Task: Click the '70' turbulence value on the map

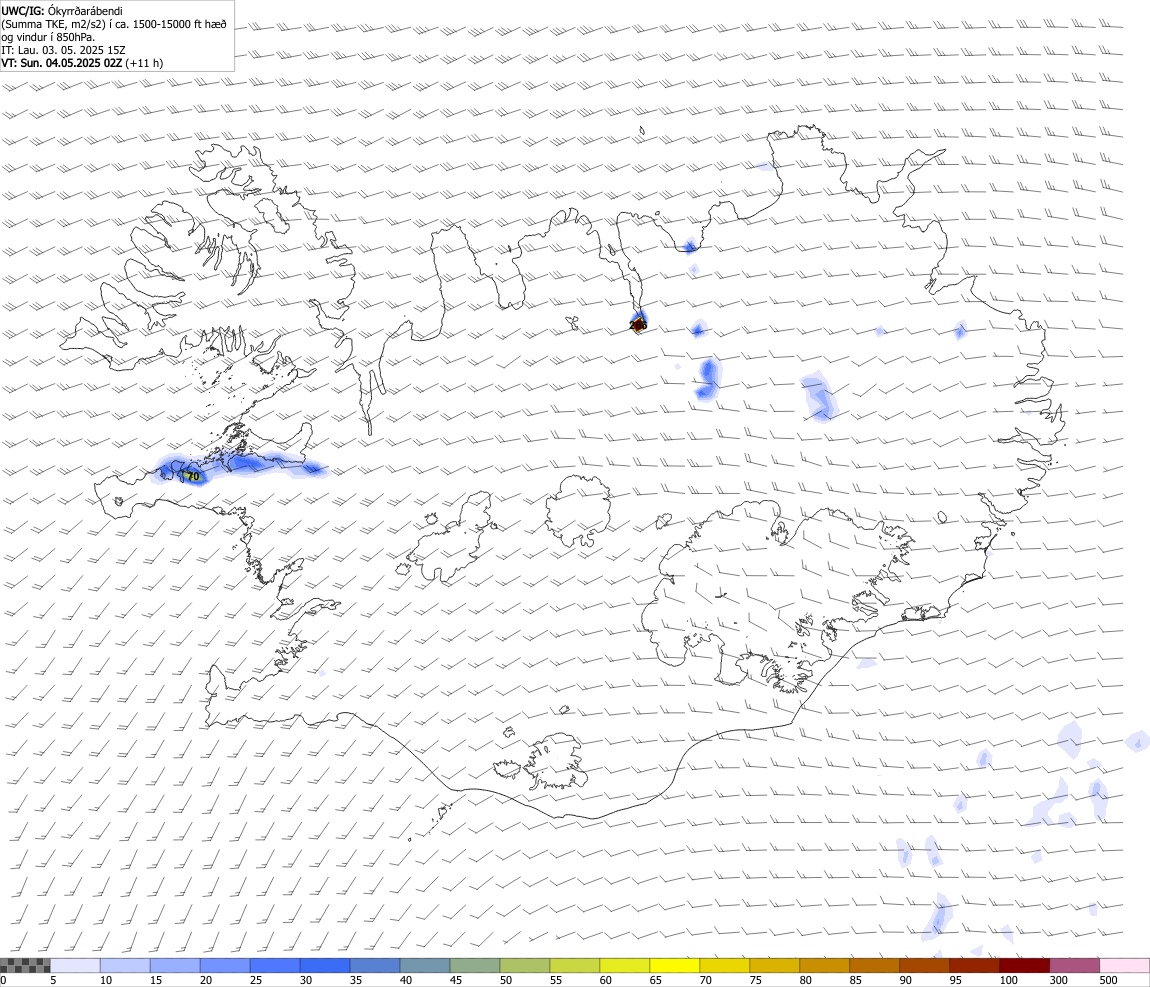Action: coord(193,477)
